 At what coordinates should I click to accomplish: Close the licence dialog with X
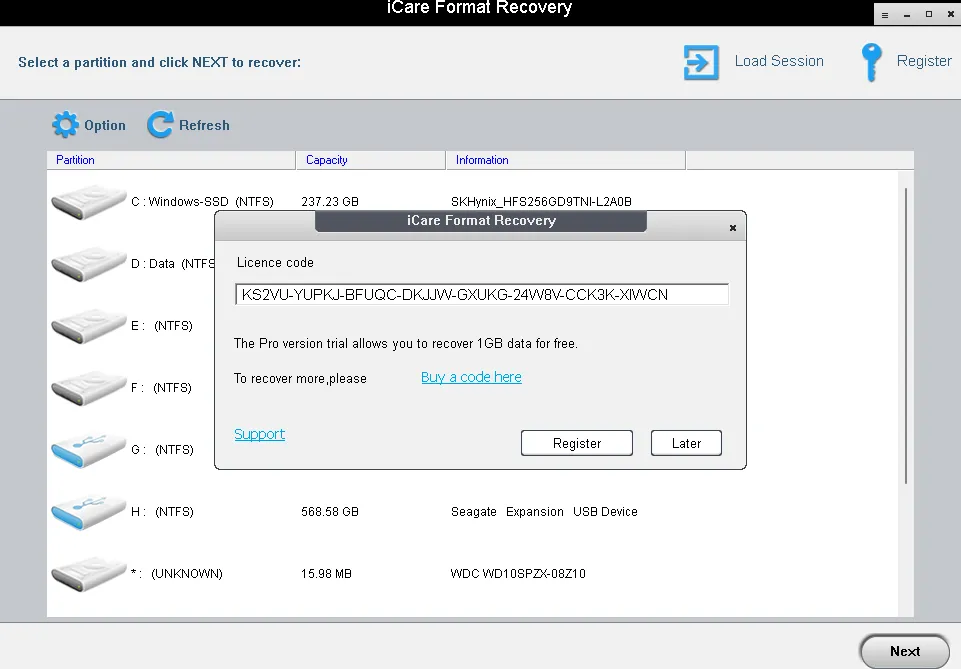tap(733, 228)
